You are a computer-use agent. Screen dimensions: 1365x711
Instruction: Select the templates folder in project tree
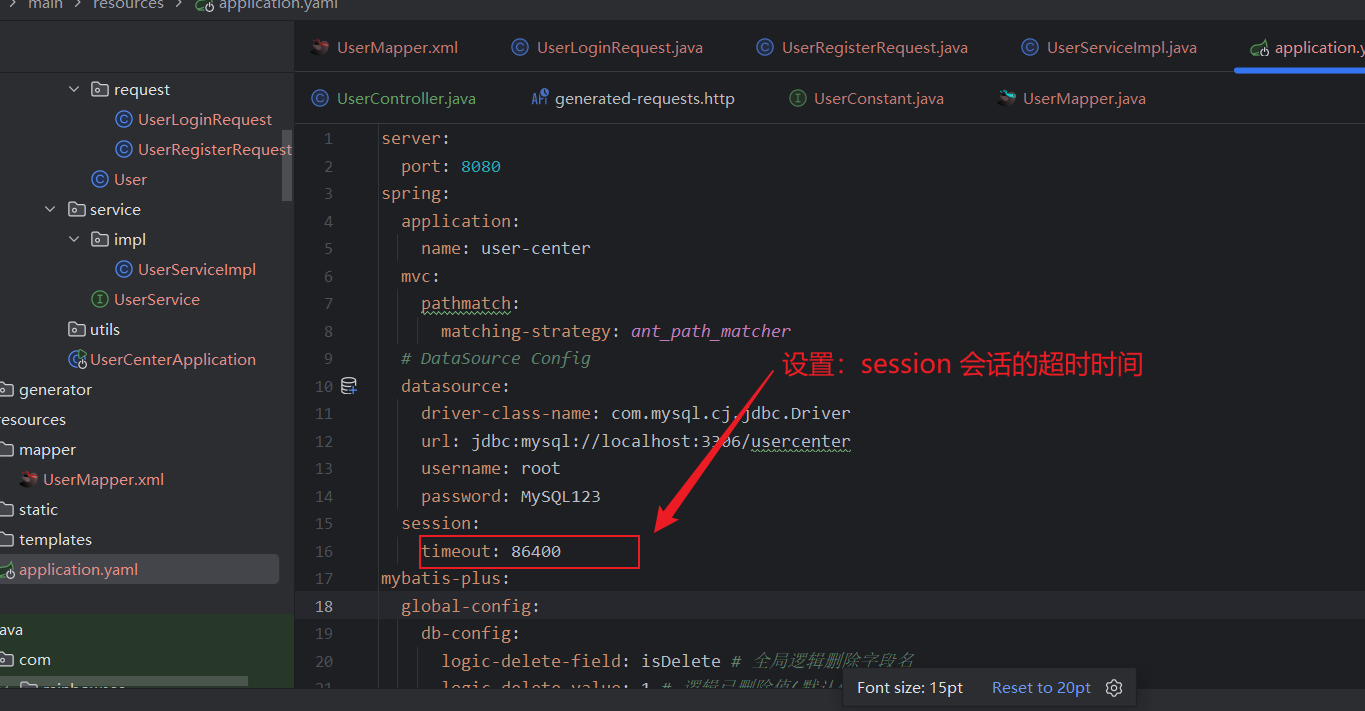coord(55,539)
